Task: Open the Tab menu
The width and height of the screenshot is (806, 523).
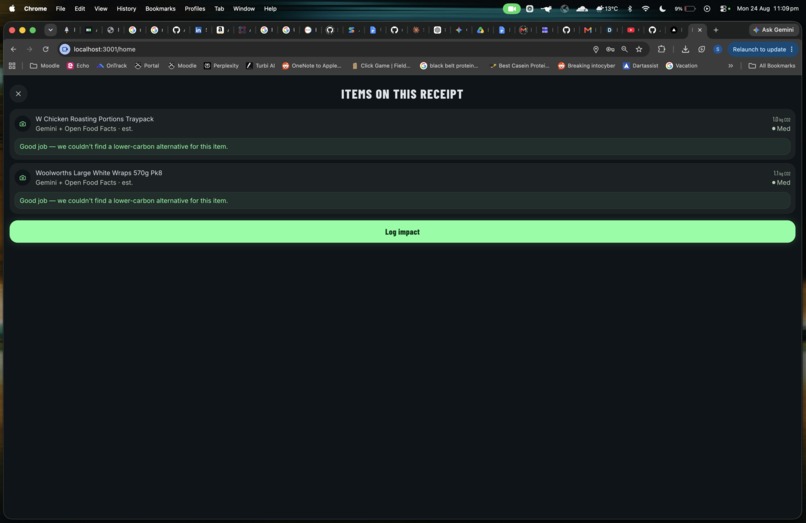Action: click(x=219, y=9)
